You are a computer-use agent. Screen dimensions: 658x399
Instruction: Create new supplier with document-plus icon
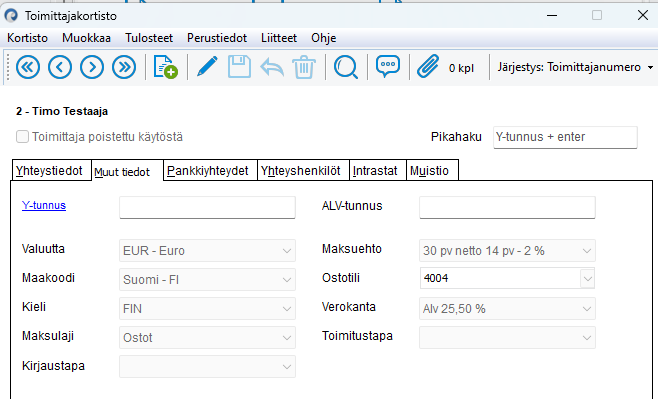click(165, 67)
